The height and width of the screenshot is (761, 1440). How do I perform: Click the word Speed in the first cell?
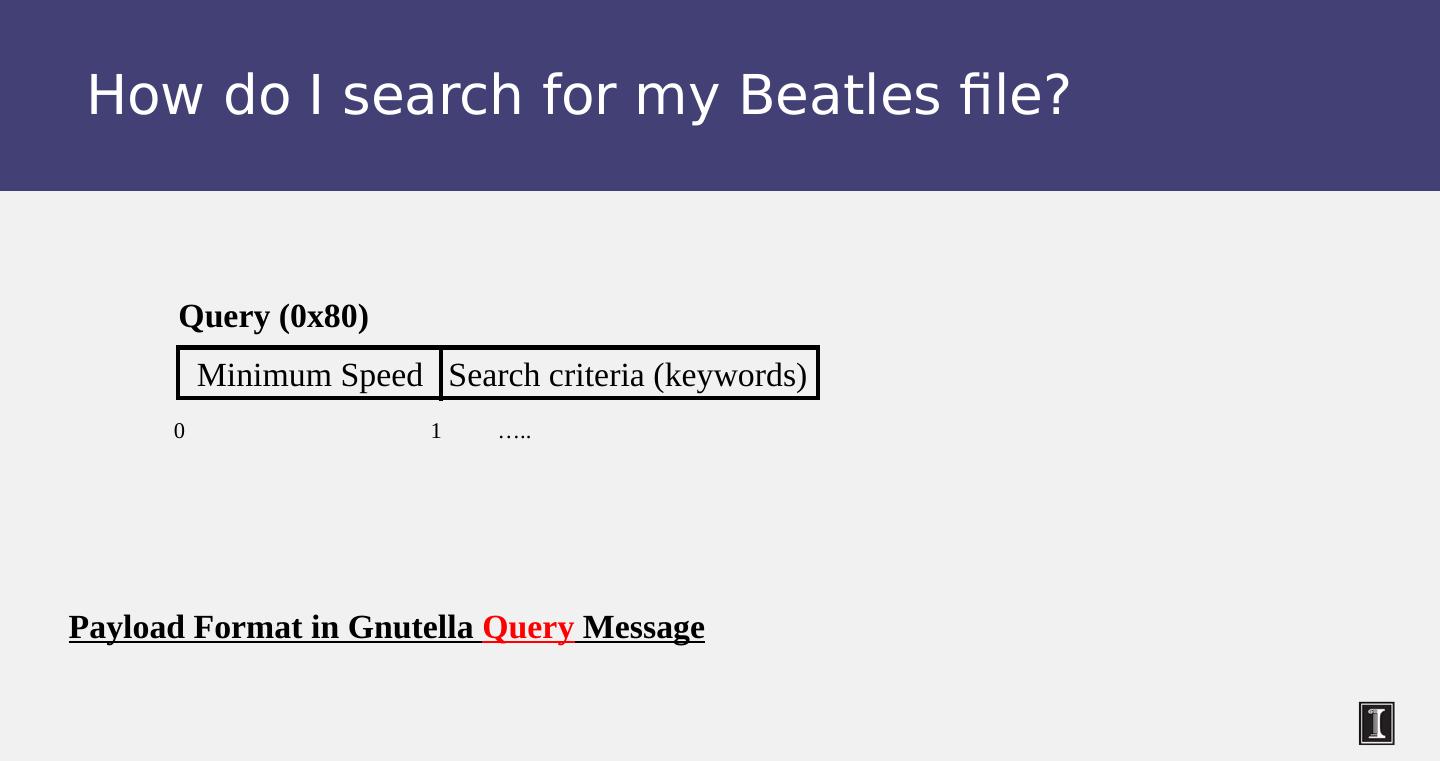[381, 375]
